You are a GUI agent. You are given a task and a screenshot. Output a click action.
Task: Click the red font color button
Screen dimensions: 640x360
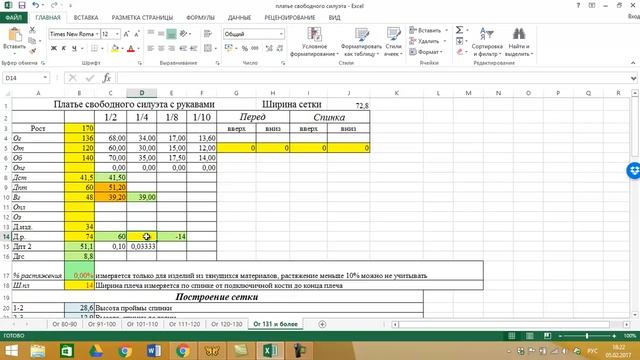(131, 49)
